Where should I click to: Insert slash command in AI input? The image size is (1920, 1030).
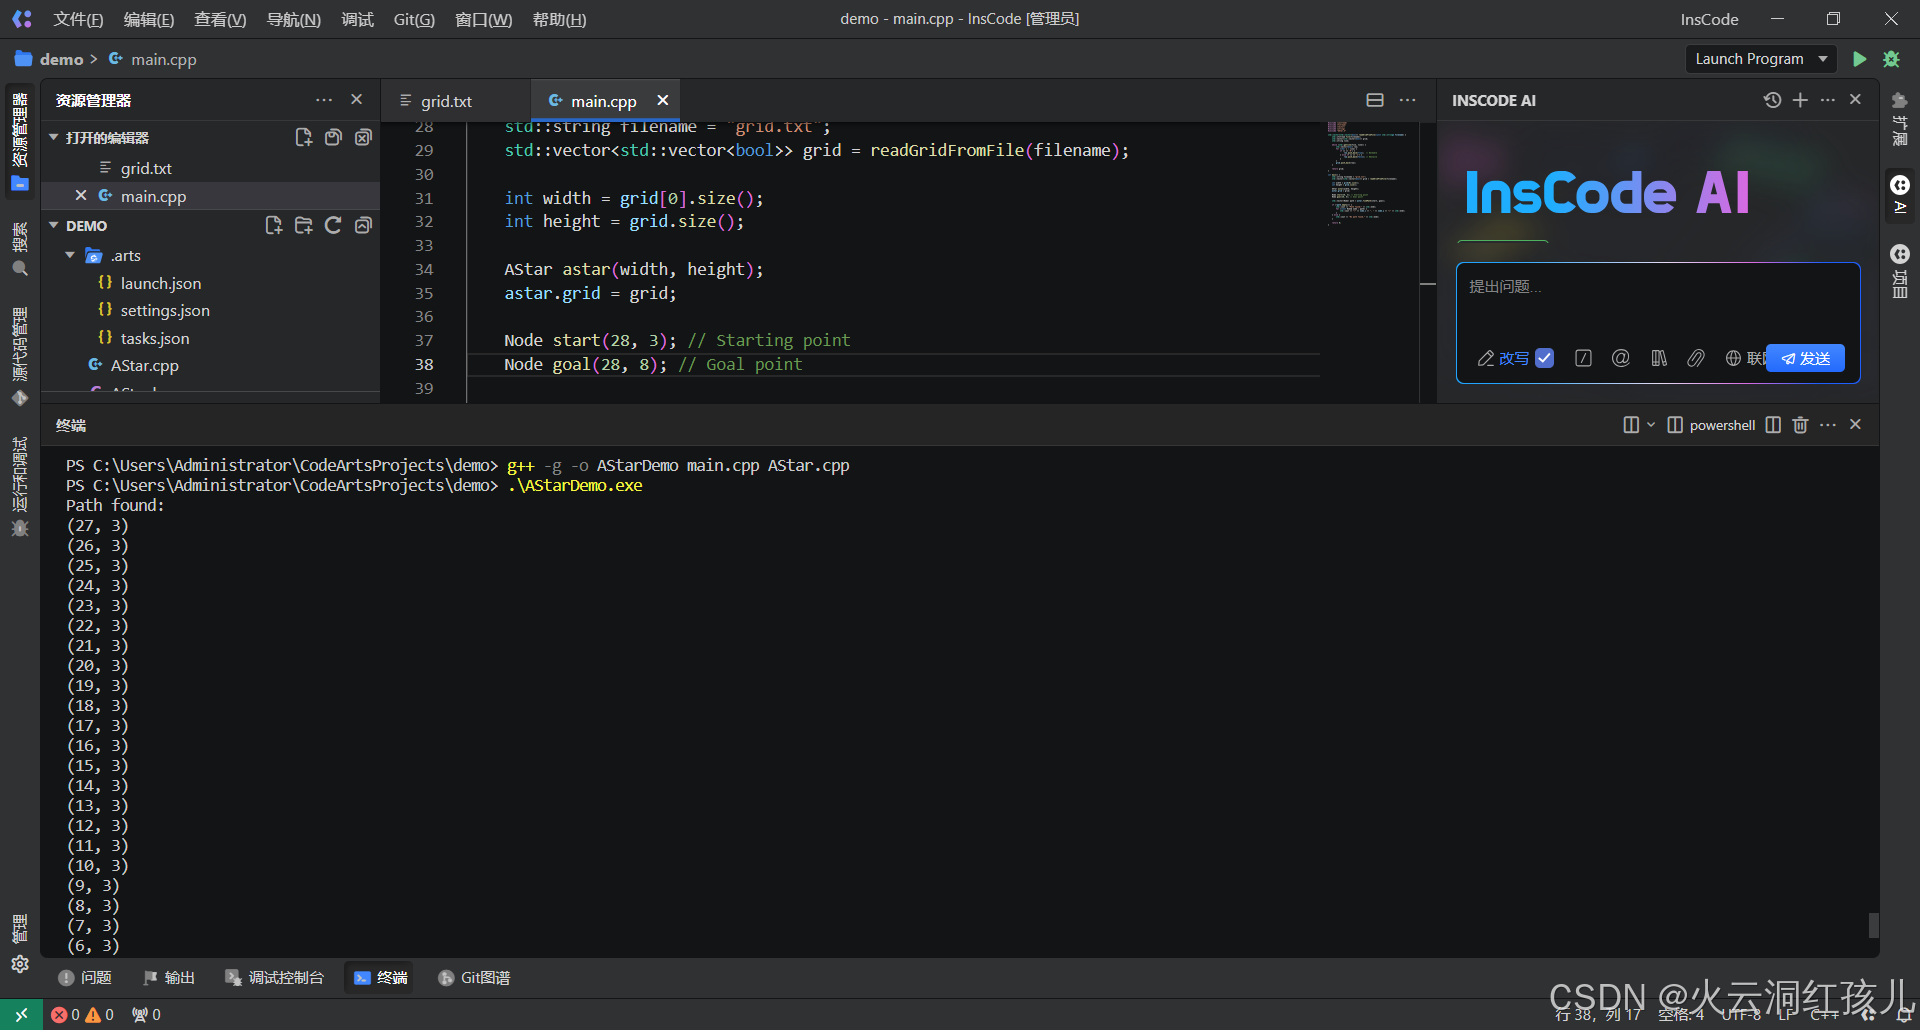pyautogui.click(x=1583, y=358)
